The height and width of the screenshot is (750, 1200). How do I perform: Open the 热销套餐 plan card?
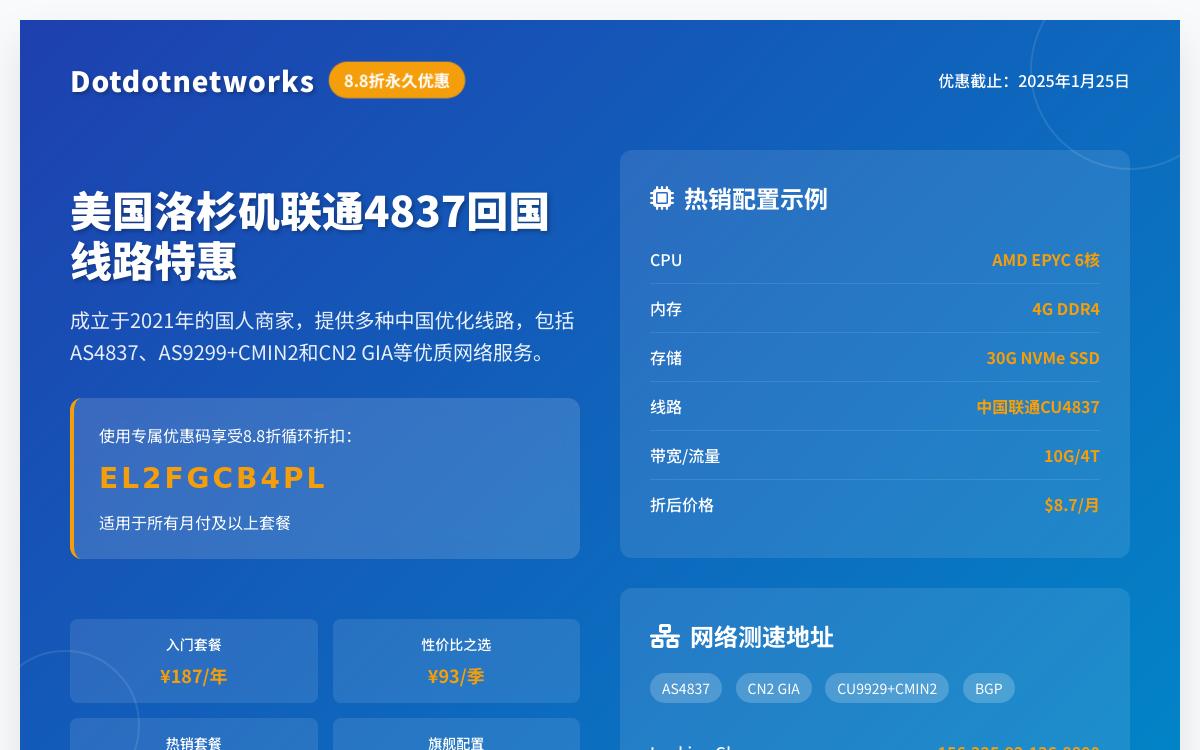tap(193, 740)
